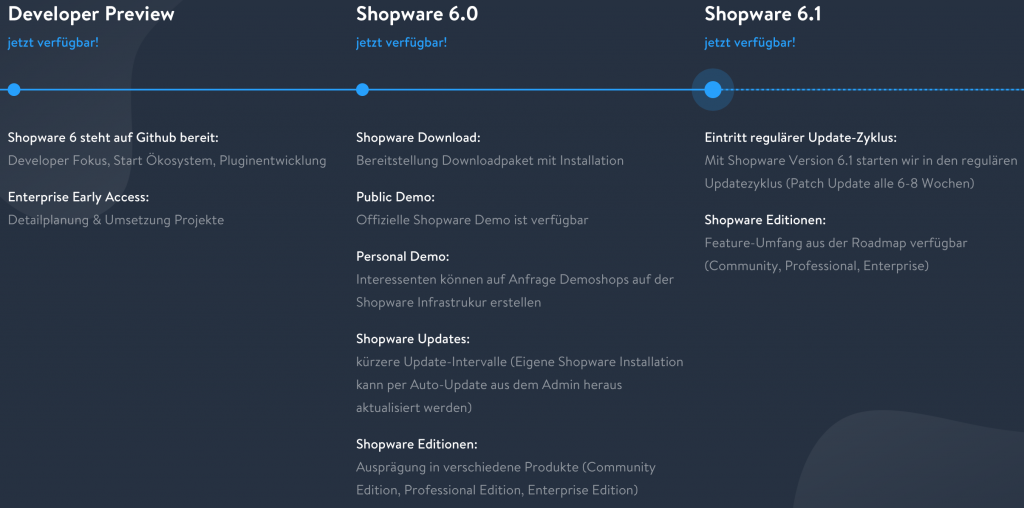Screen dimensions: 1024x508
Task: Select the Public Demo section title
Action: point(395,197)
